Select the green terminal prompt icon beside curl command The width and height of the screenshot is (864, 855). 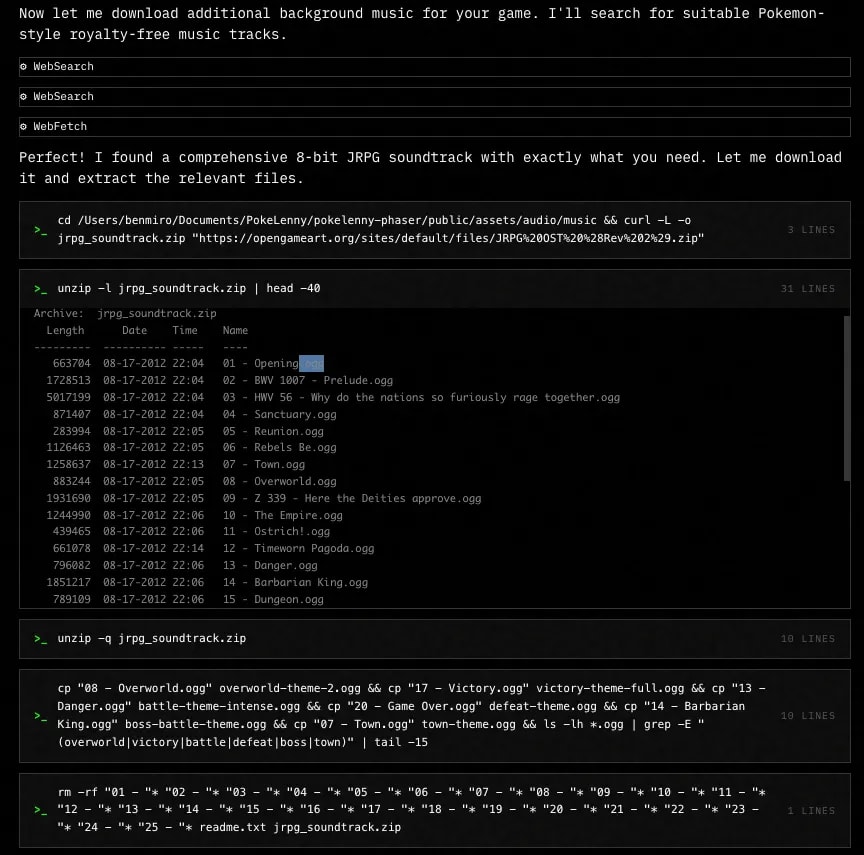40,229
